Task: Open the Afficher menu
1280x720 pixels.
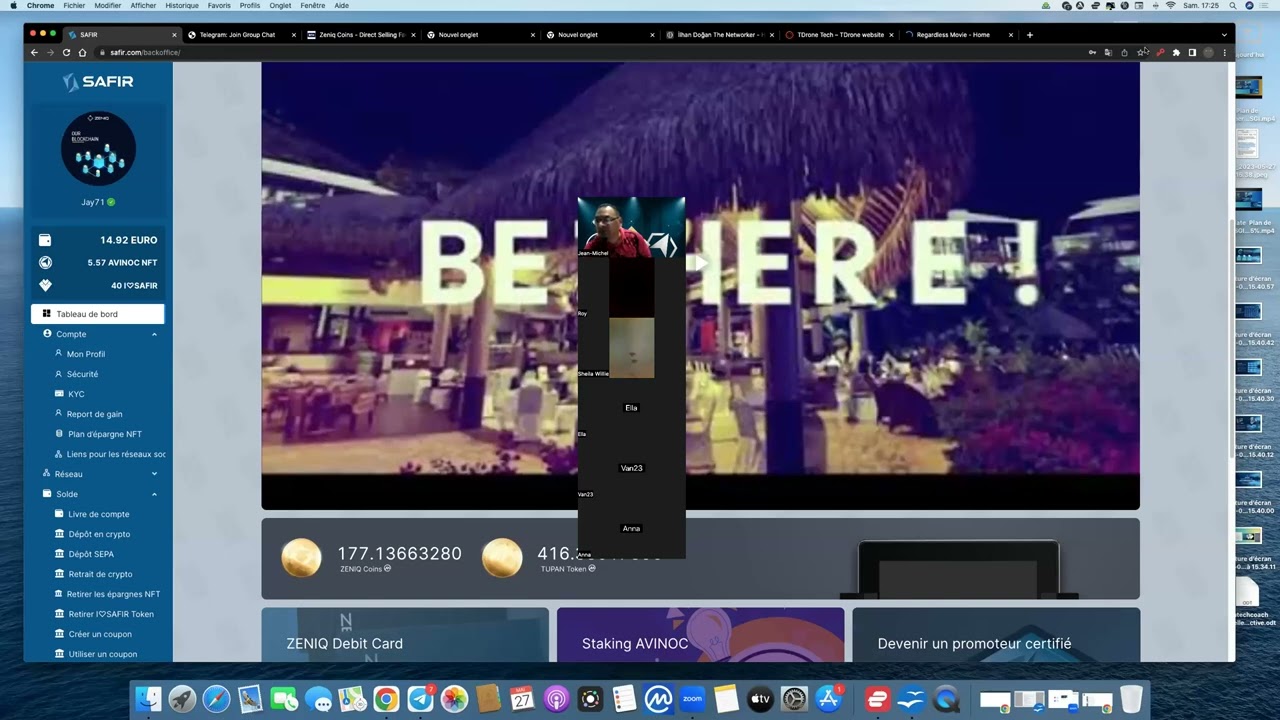Action: 143,5
